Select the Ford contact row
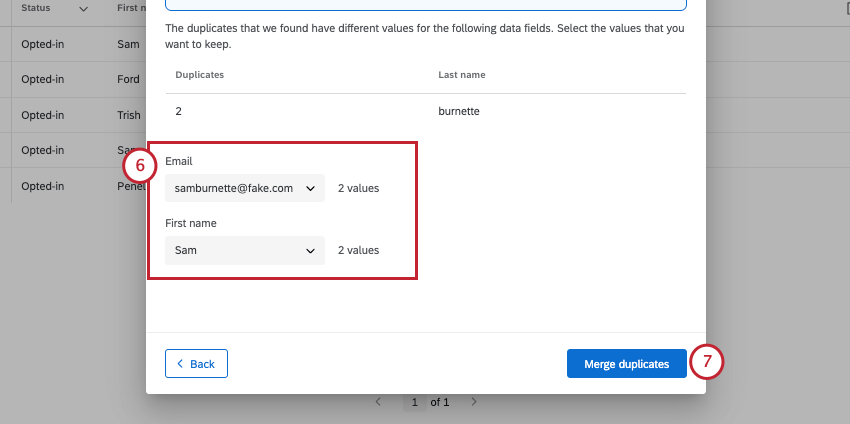Viewport: 850px width, 424px height. 128,80
